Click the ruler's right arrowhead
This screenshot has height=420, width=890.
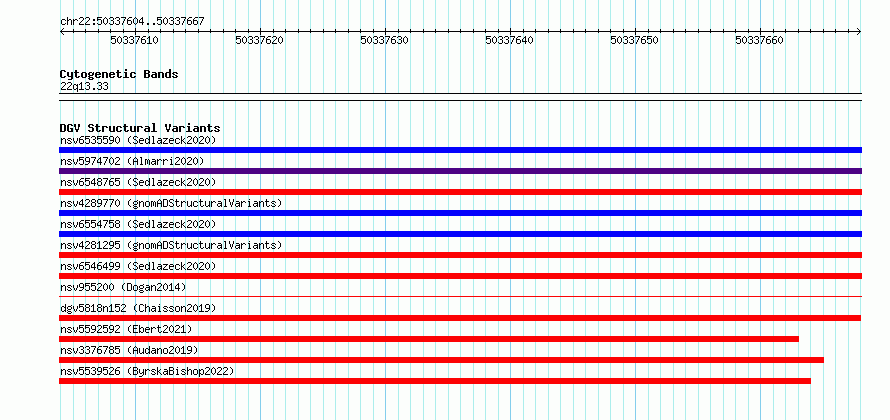pos(859,32)
